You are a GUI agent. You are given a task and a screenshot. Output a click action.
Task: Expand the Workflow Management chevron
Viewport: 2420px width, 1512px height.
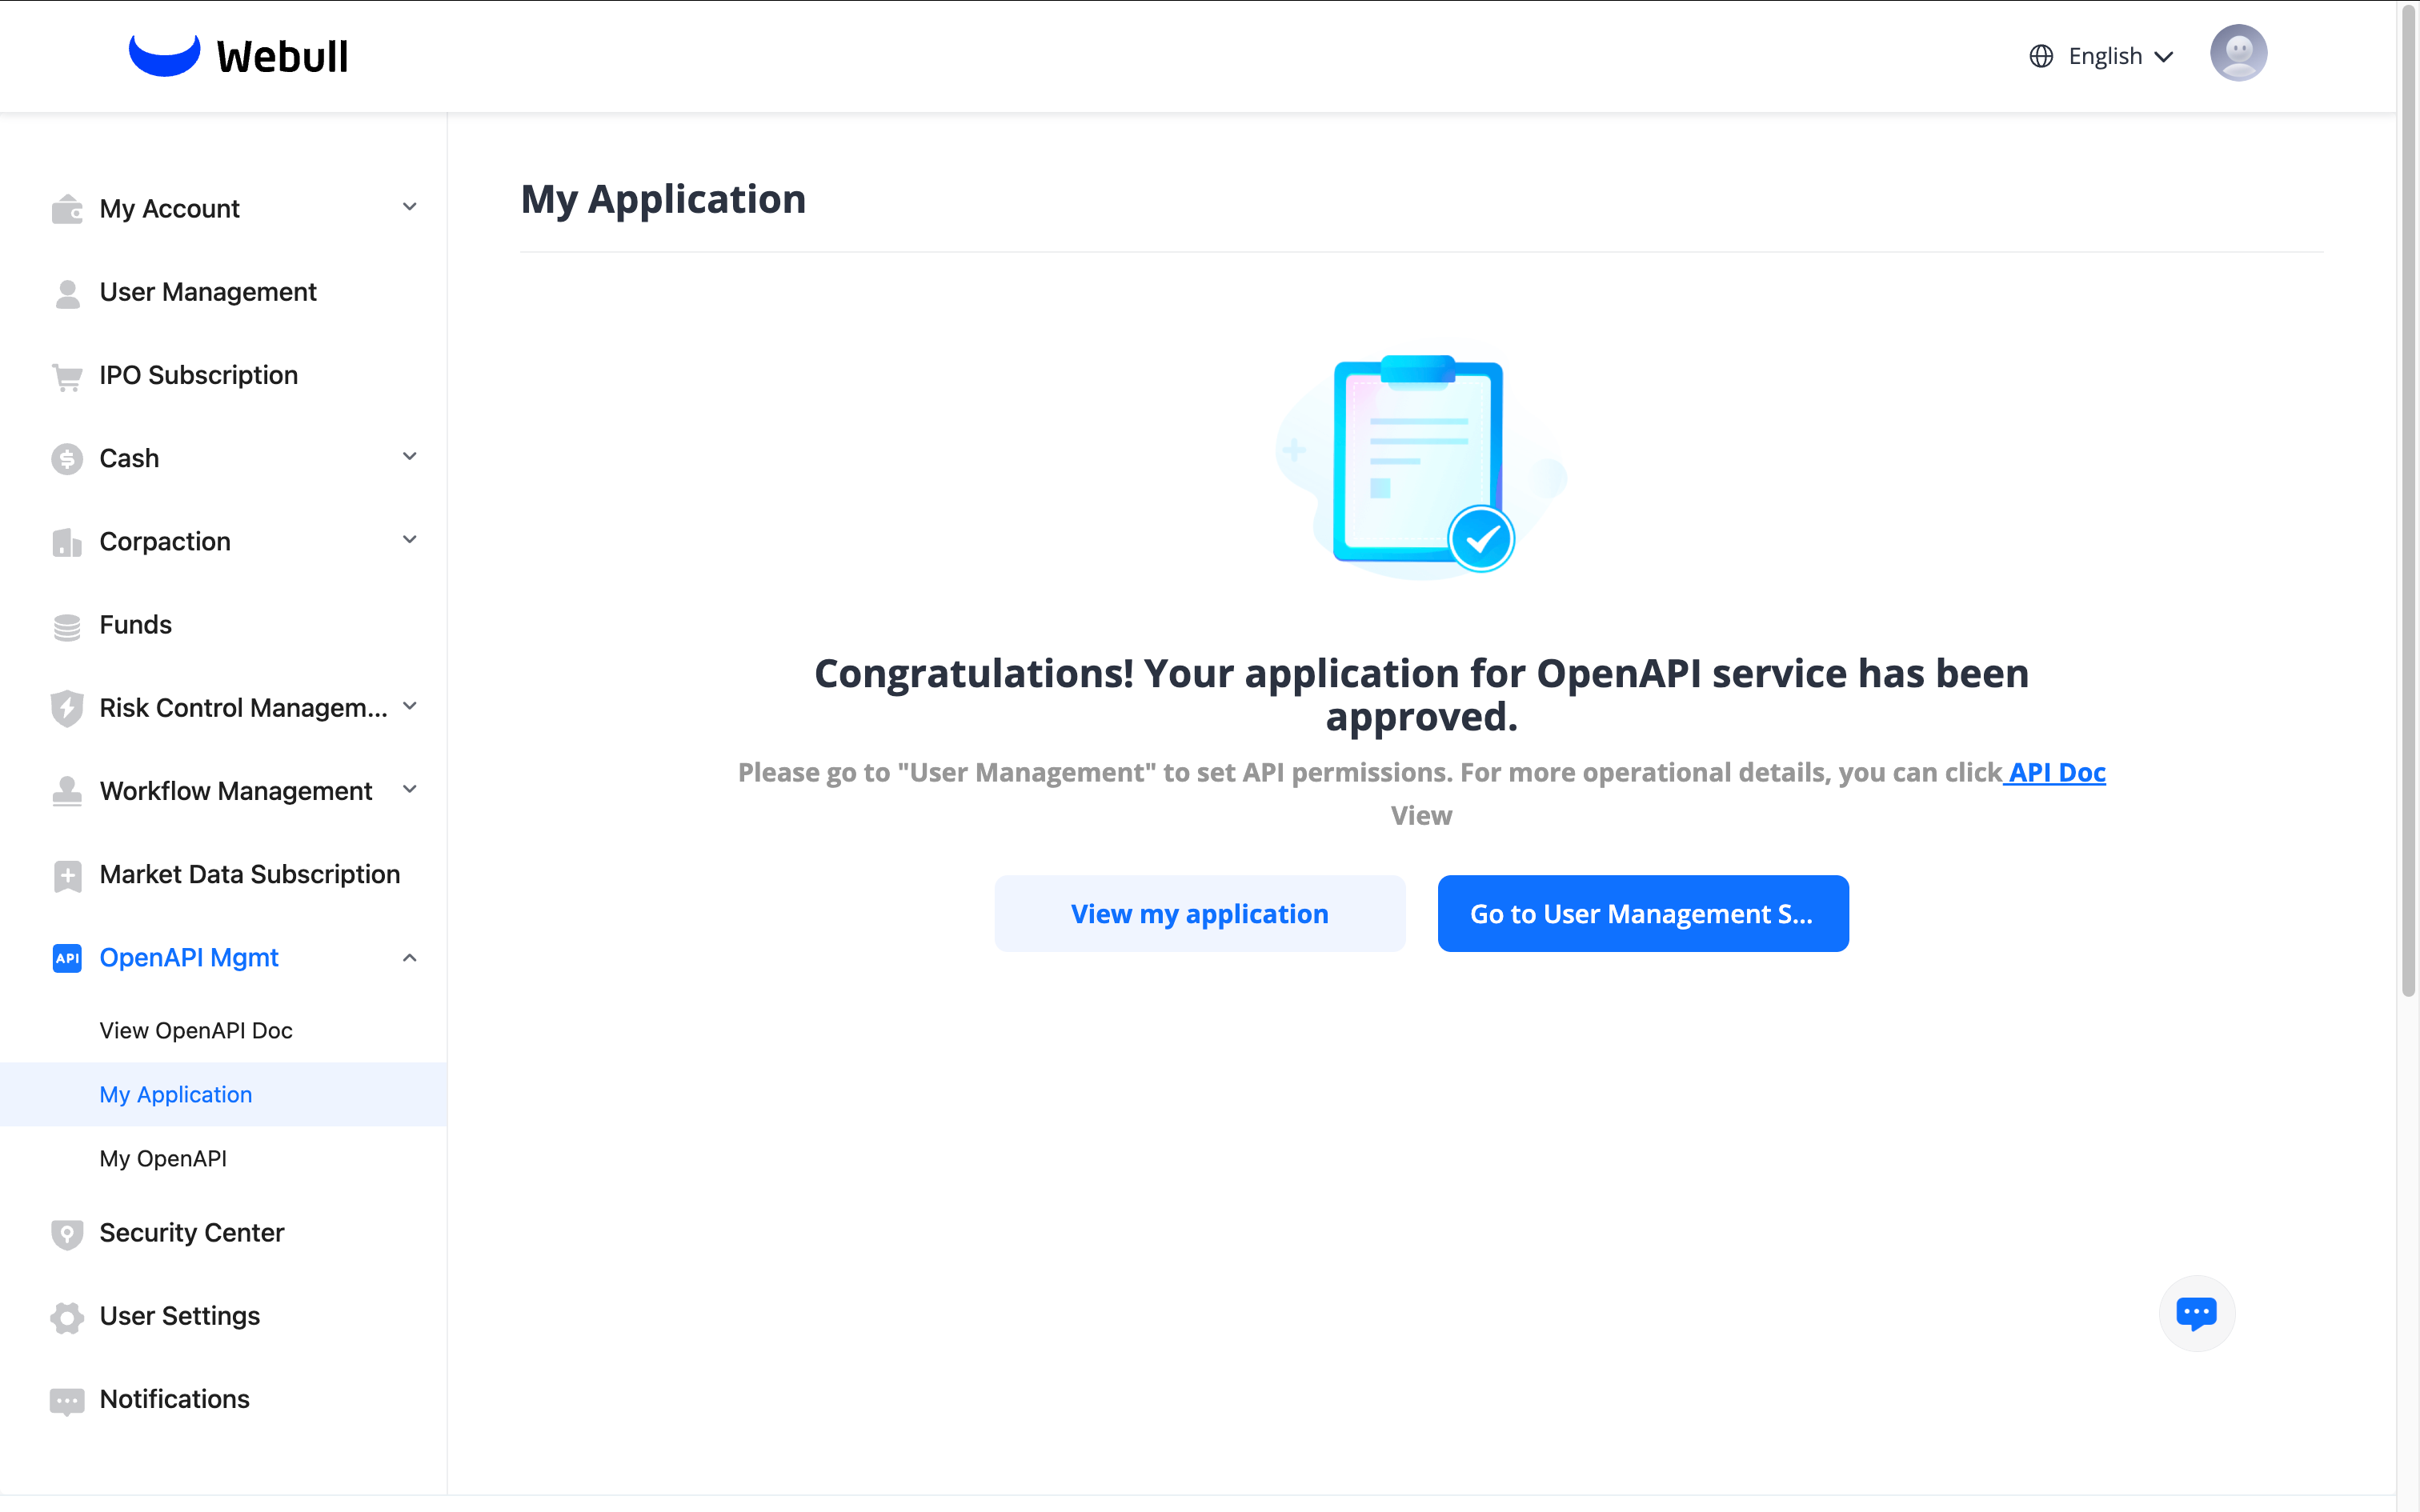point(409,790)
